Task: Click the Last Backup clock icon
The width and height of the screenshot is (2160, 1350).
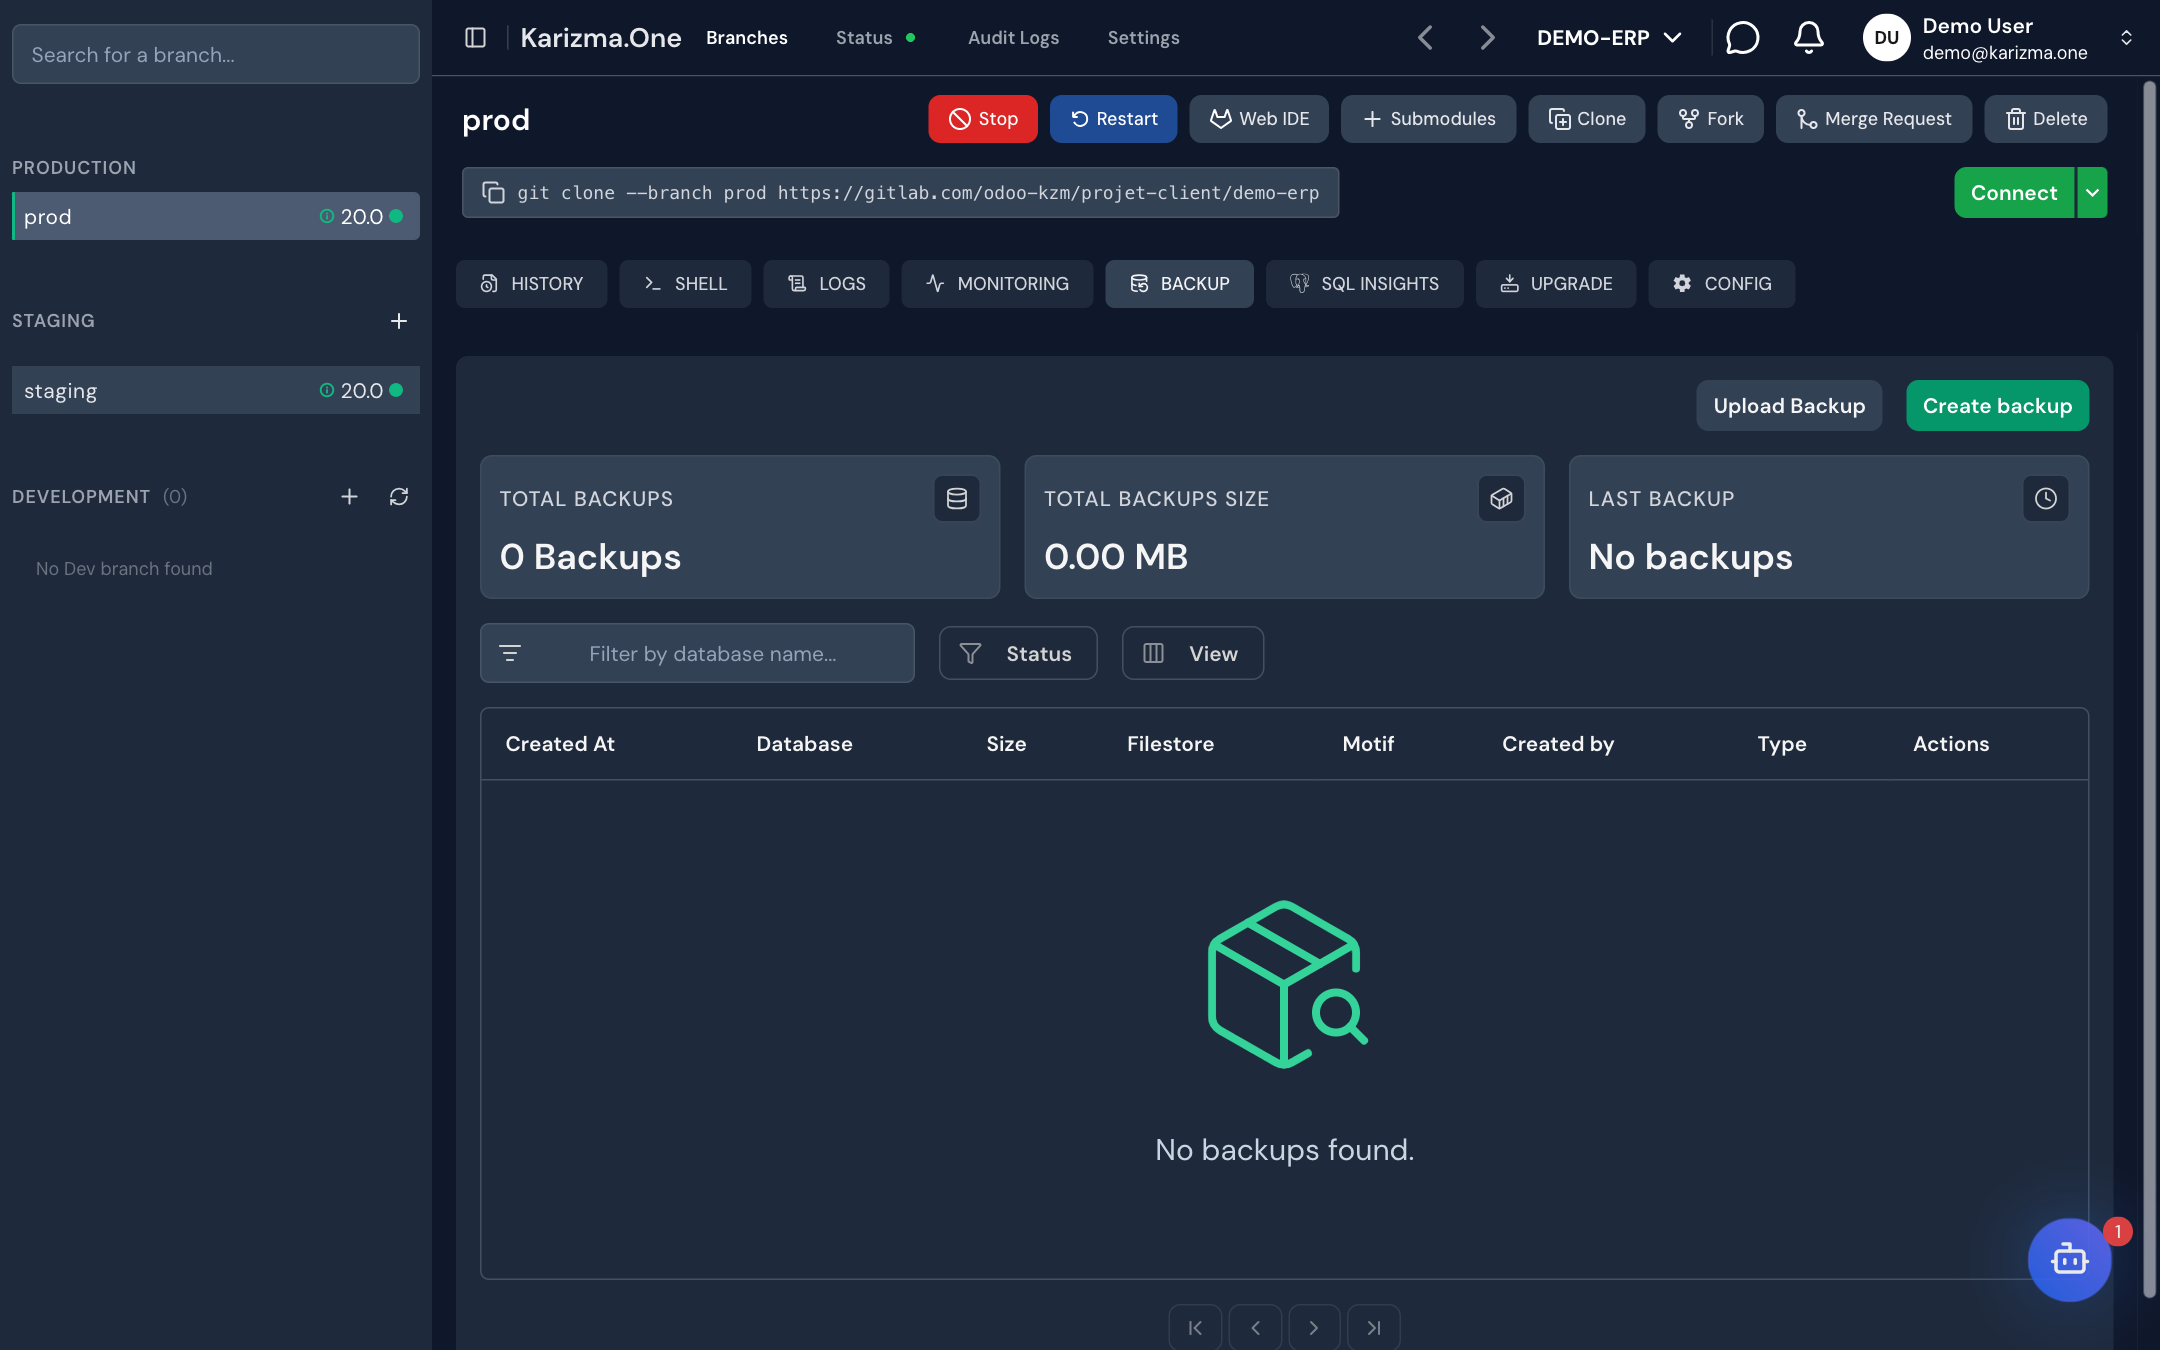Action: [2045, 498]
